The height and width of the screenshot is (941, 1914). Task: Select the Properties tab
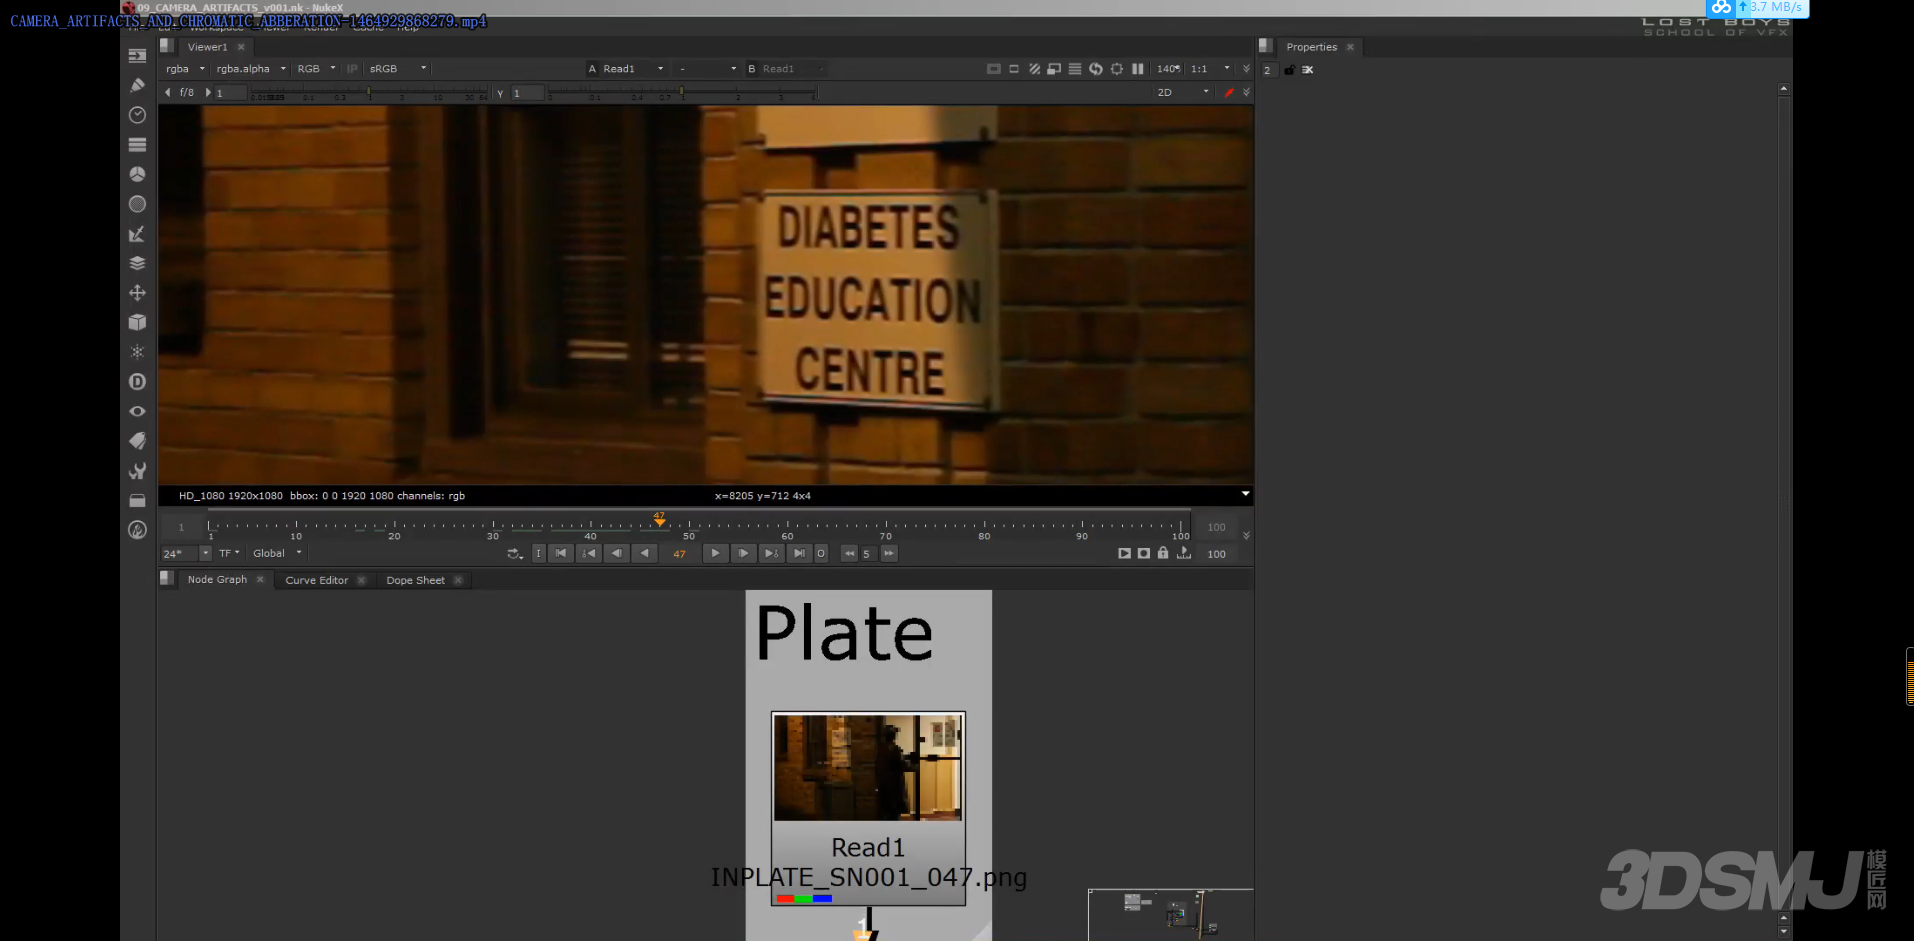pyautogui.click(x=1311, y=47)
